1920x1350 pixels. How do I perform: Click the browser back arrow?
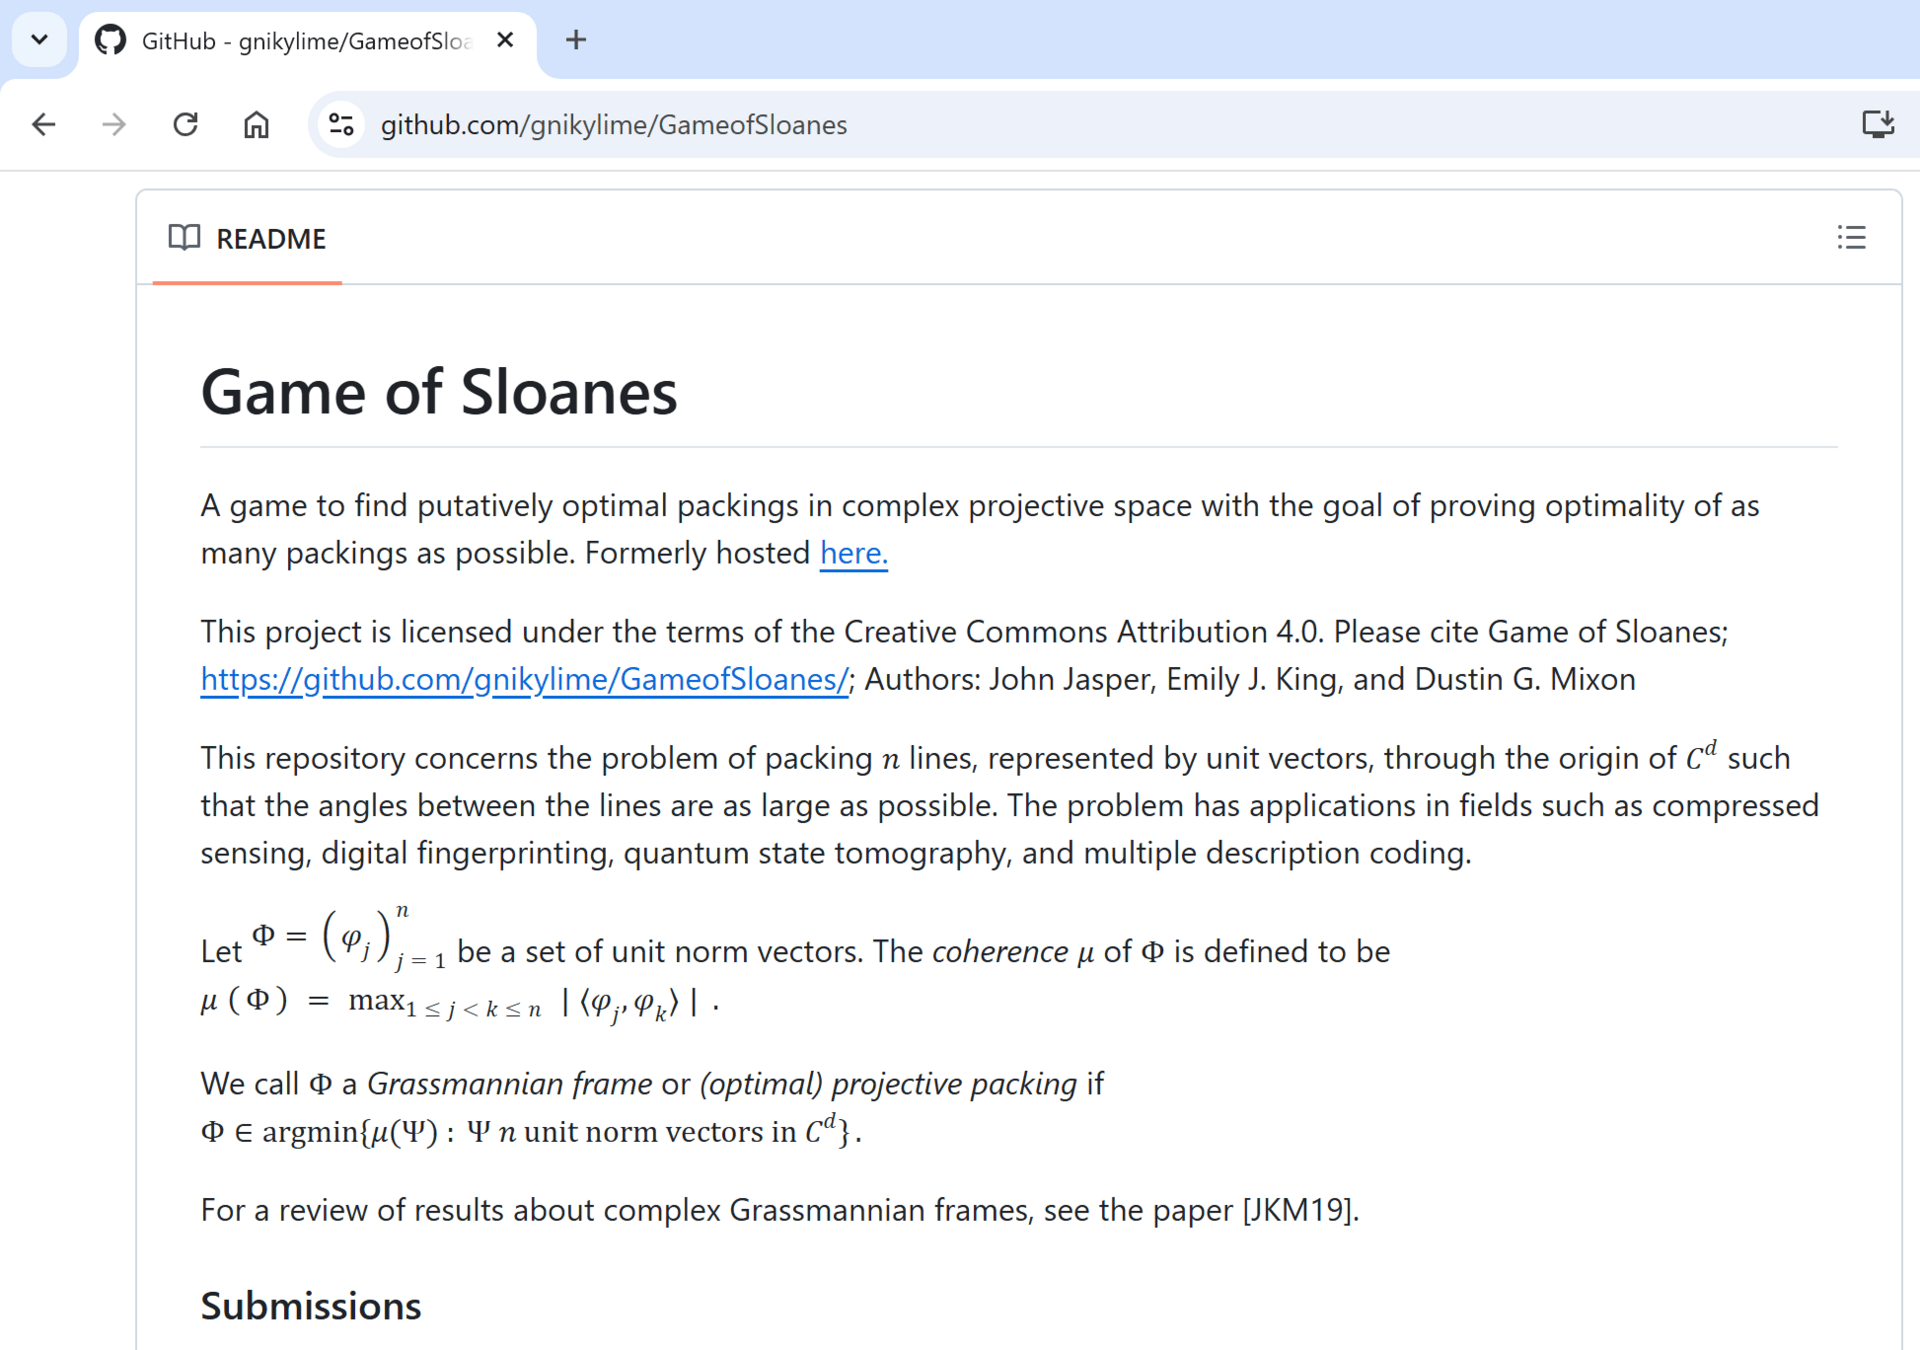[x=44, y=125]
